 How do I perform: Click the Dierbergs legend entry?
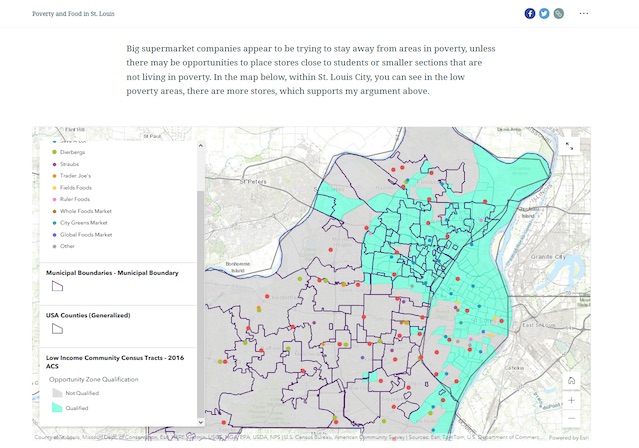(68, 152)
